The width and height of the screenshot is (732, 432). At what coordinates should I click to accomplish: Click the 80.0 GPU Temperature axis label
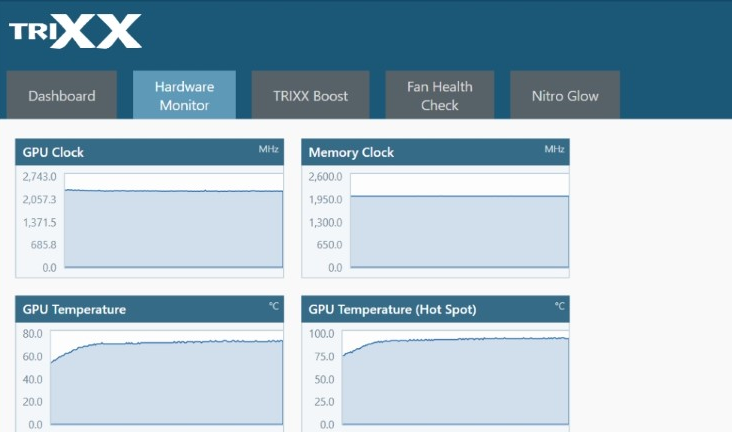tap(33, 333)
